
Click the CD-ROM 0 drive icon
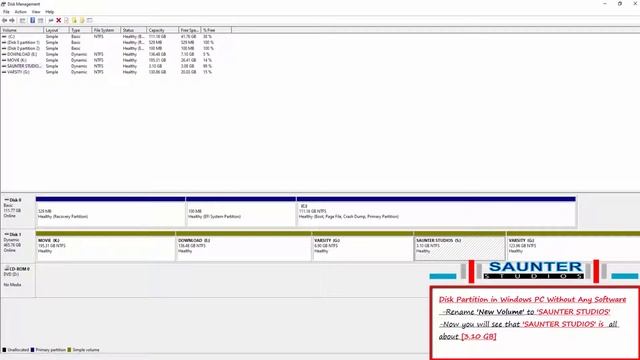point(7,269)
